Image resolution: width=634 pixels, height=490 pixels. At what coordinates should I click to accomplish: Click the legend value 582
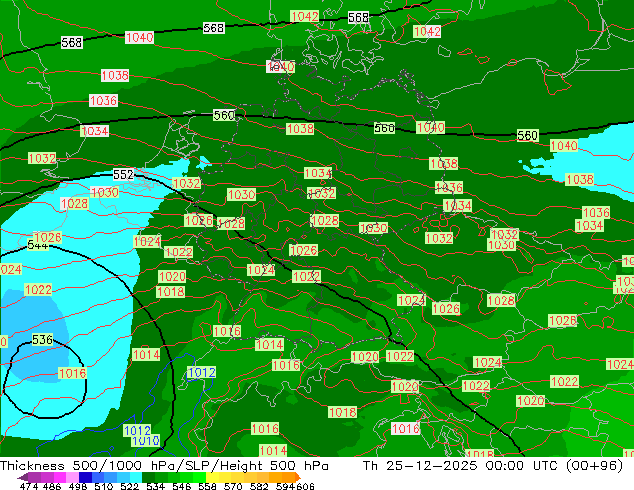click(x=259, y=486)
